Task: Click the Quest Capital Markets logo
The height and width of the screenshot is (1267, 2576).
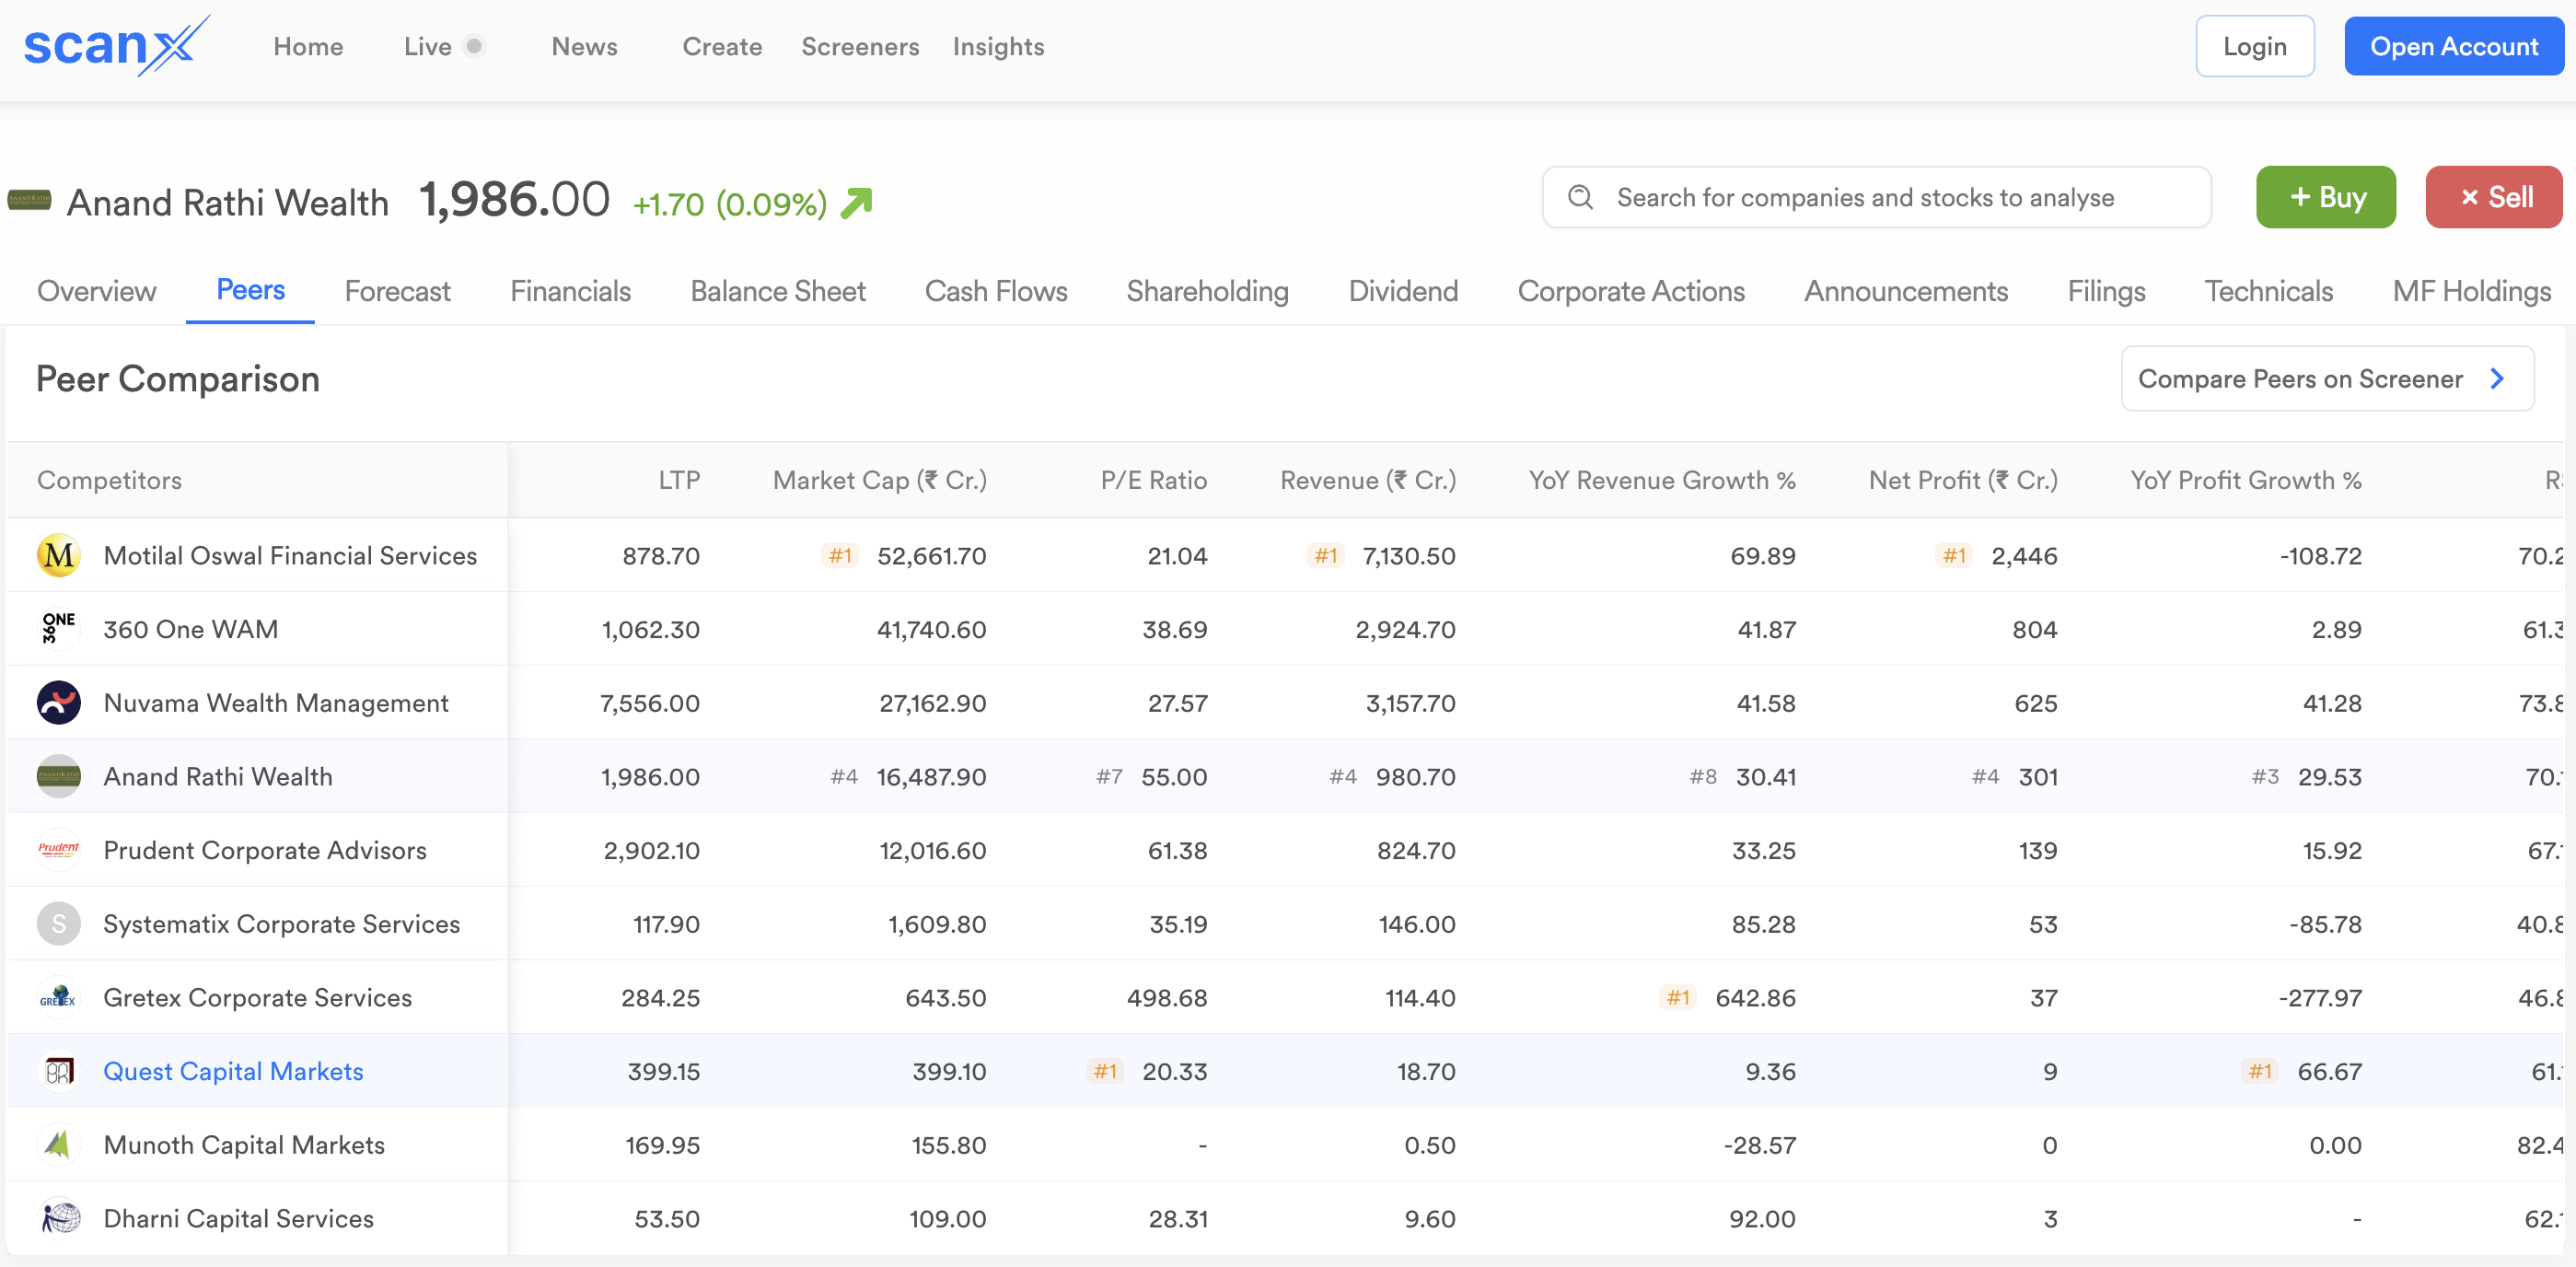Action: click(59, 1071)
